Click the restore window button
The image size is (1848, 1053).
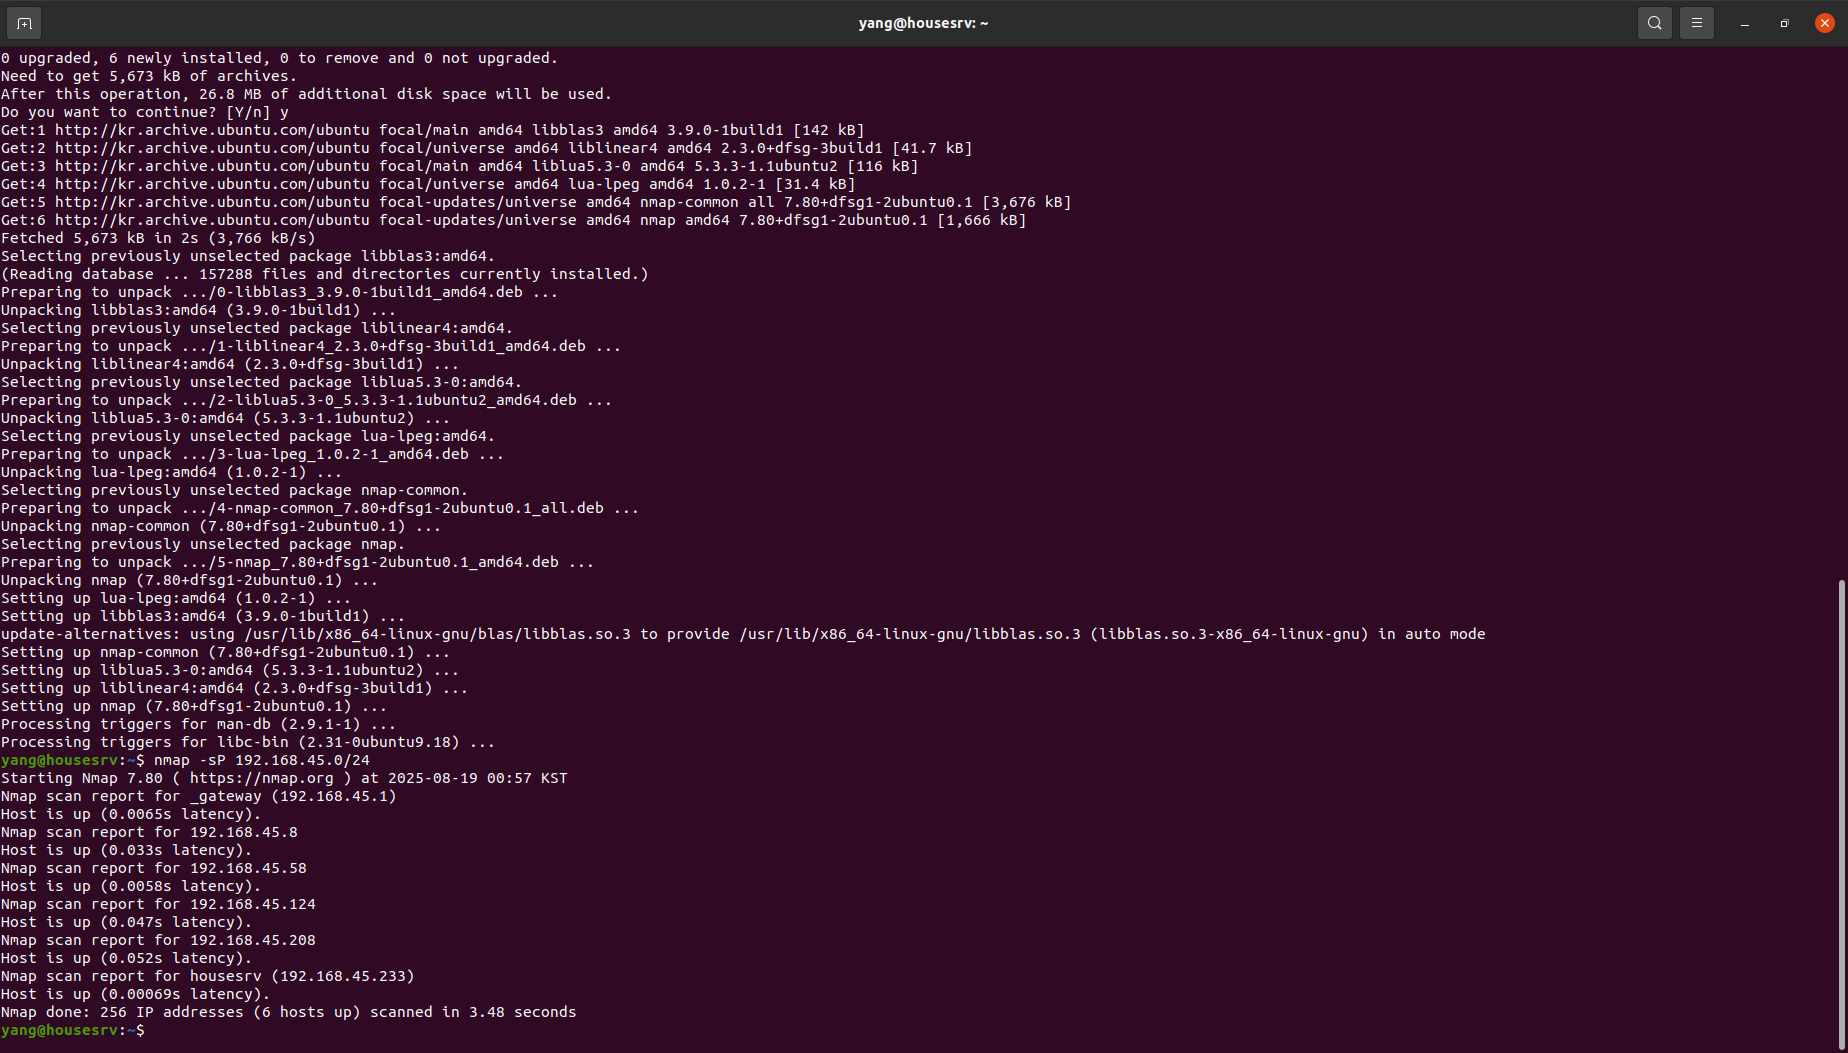(x=1784, y=22)
